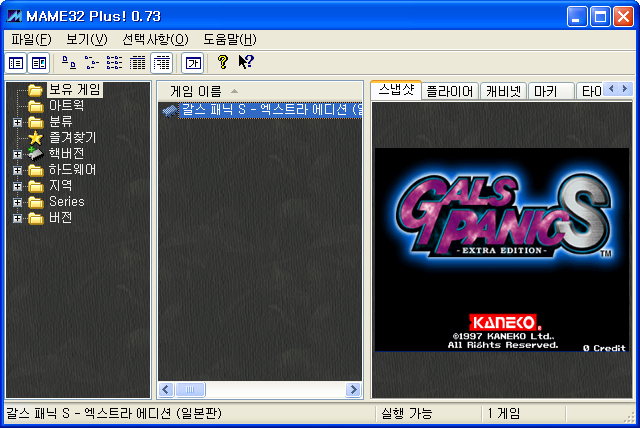Select the 핵버전 tree item

point(67,154)
